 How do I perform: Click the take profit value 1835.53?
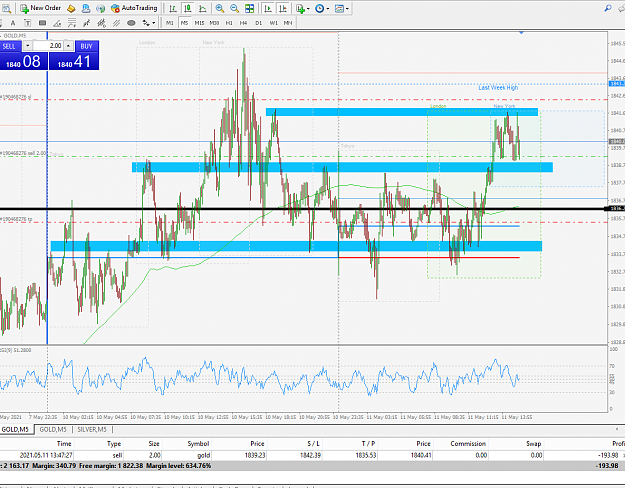[x=366, y=455]
